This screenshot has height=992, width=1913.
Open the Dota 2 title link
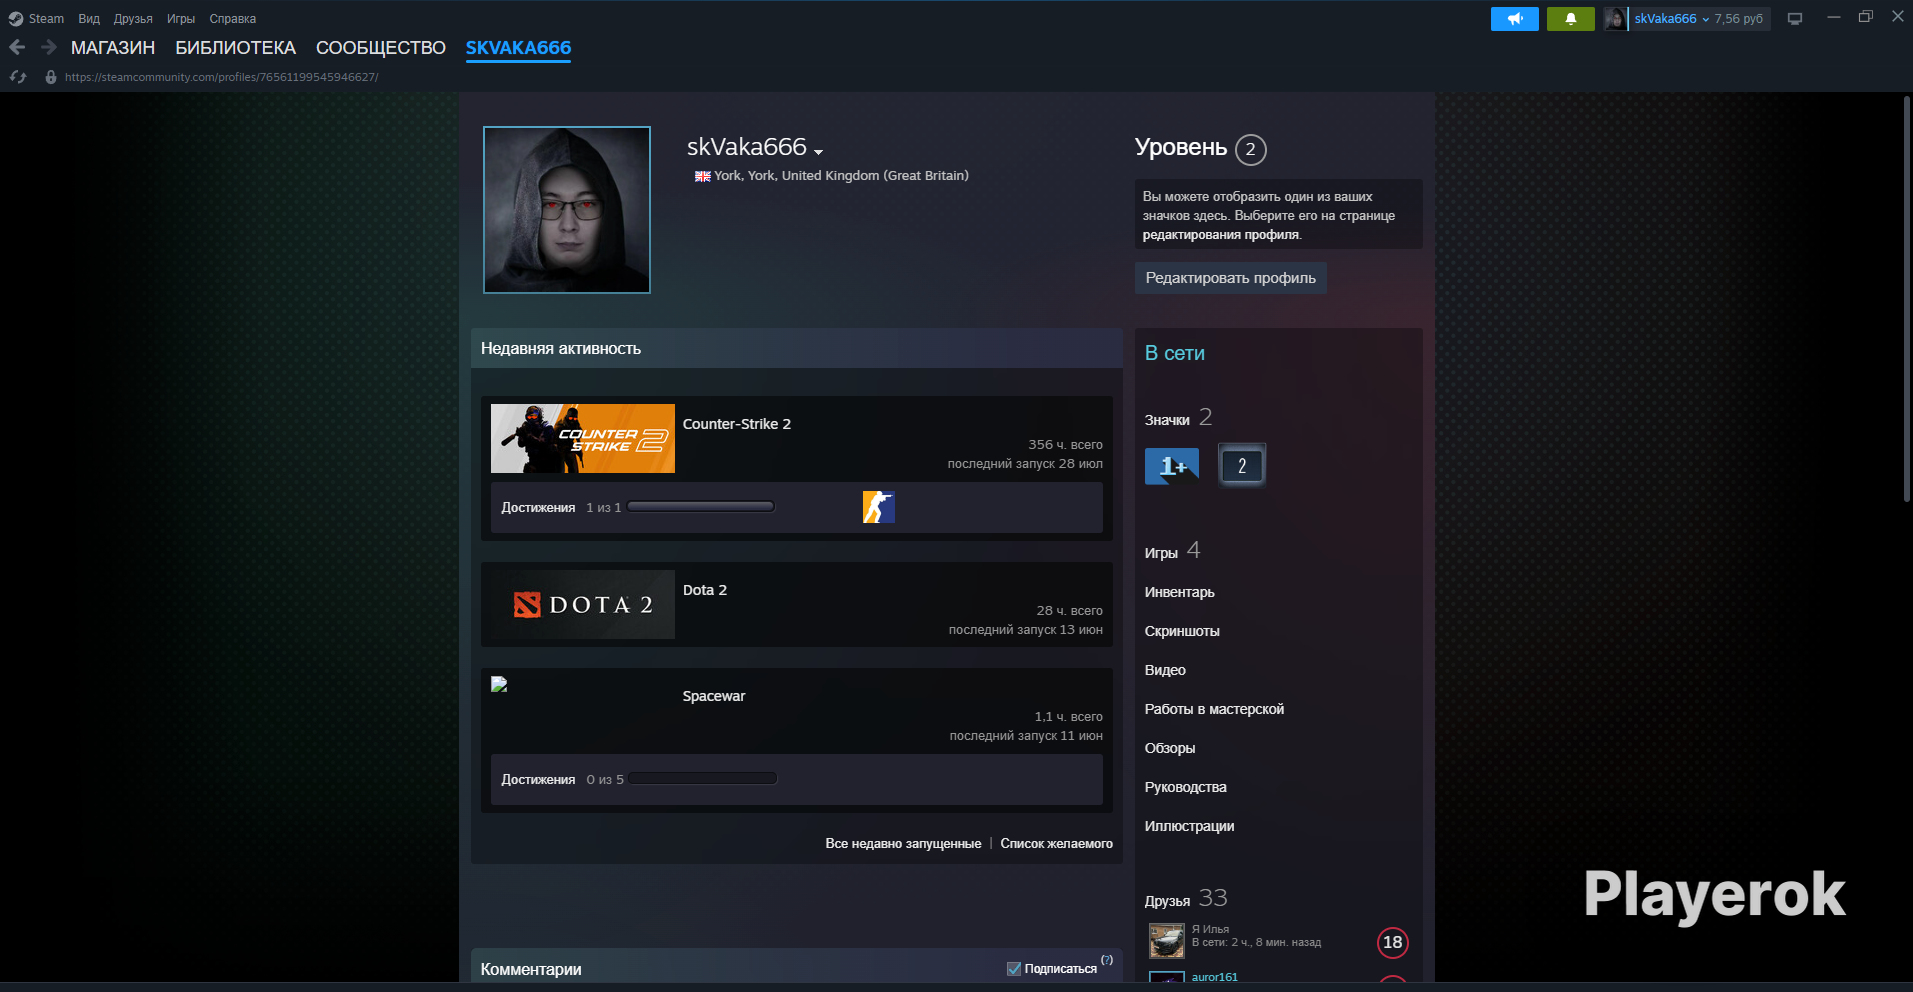point(705,590)
